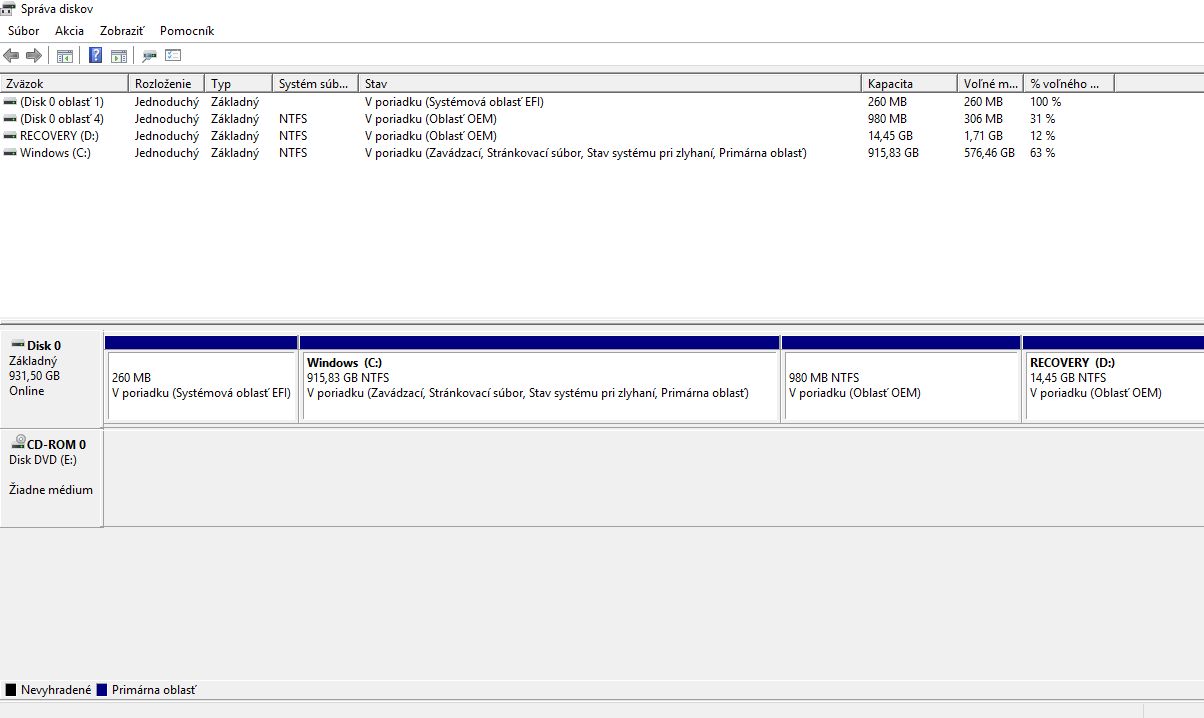The width and height of the screenshot is (1204, 718).
Task: Open the Pomocník menu
Action: [187, 31]
